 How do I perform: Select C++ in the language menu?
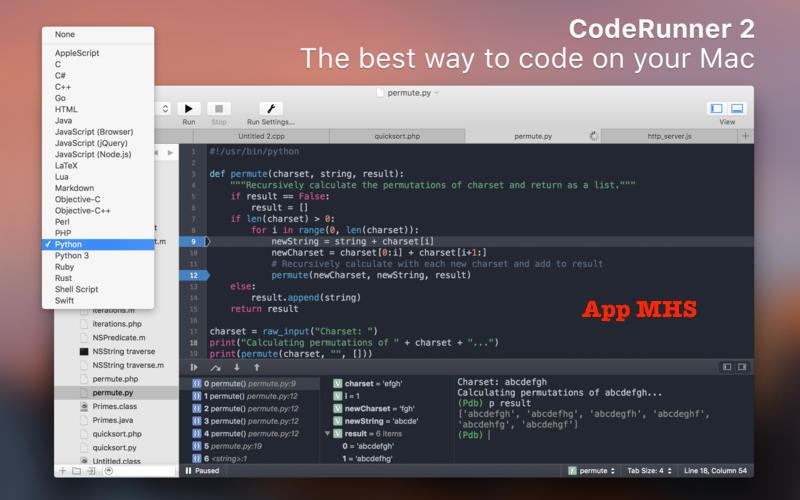[98, 87]
